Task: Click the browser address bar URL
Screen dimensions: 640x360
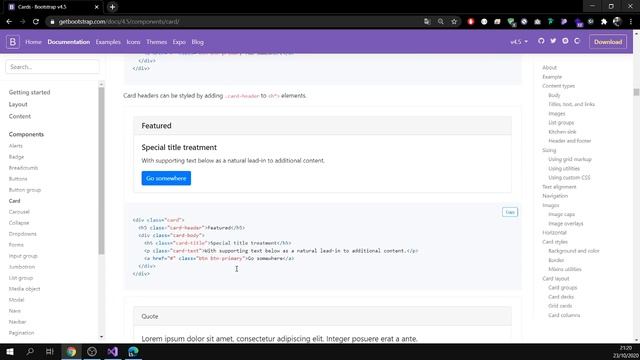Action: (x=119, y=22)
